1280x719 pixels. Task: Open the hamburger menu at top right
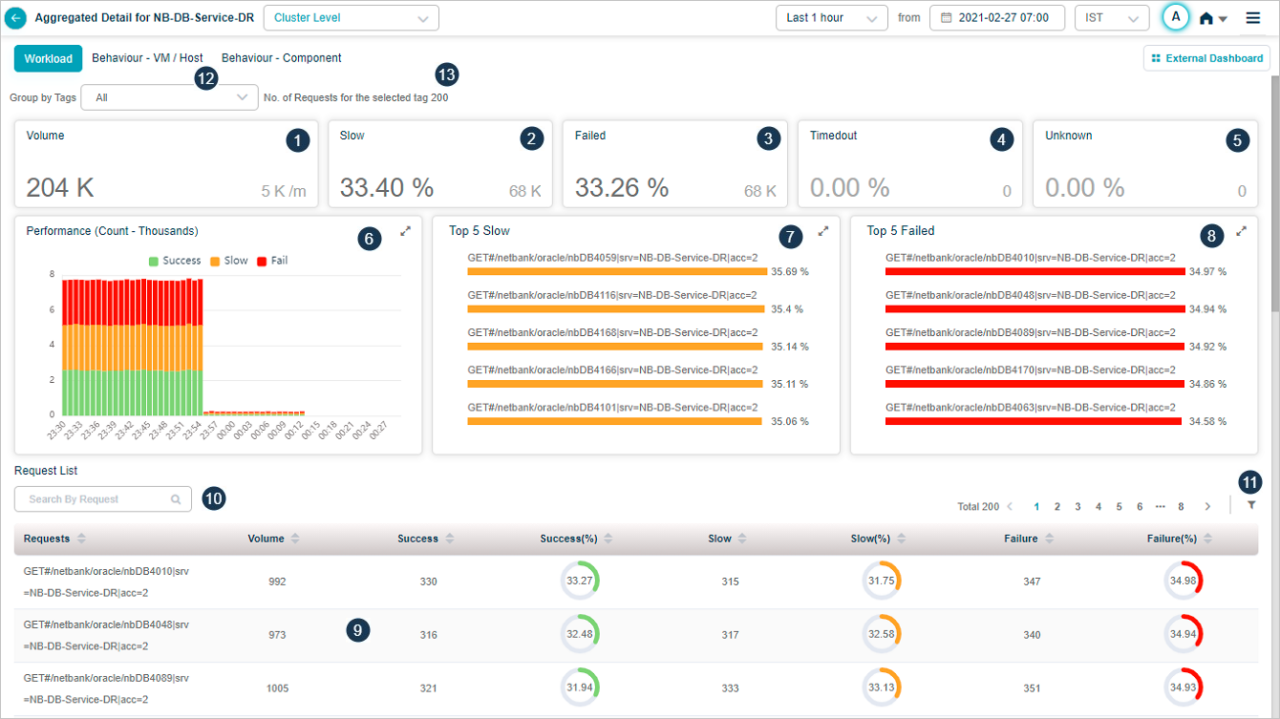coord(1252,17)
